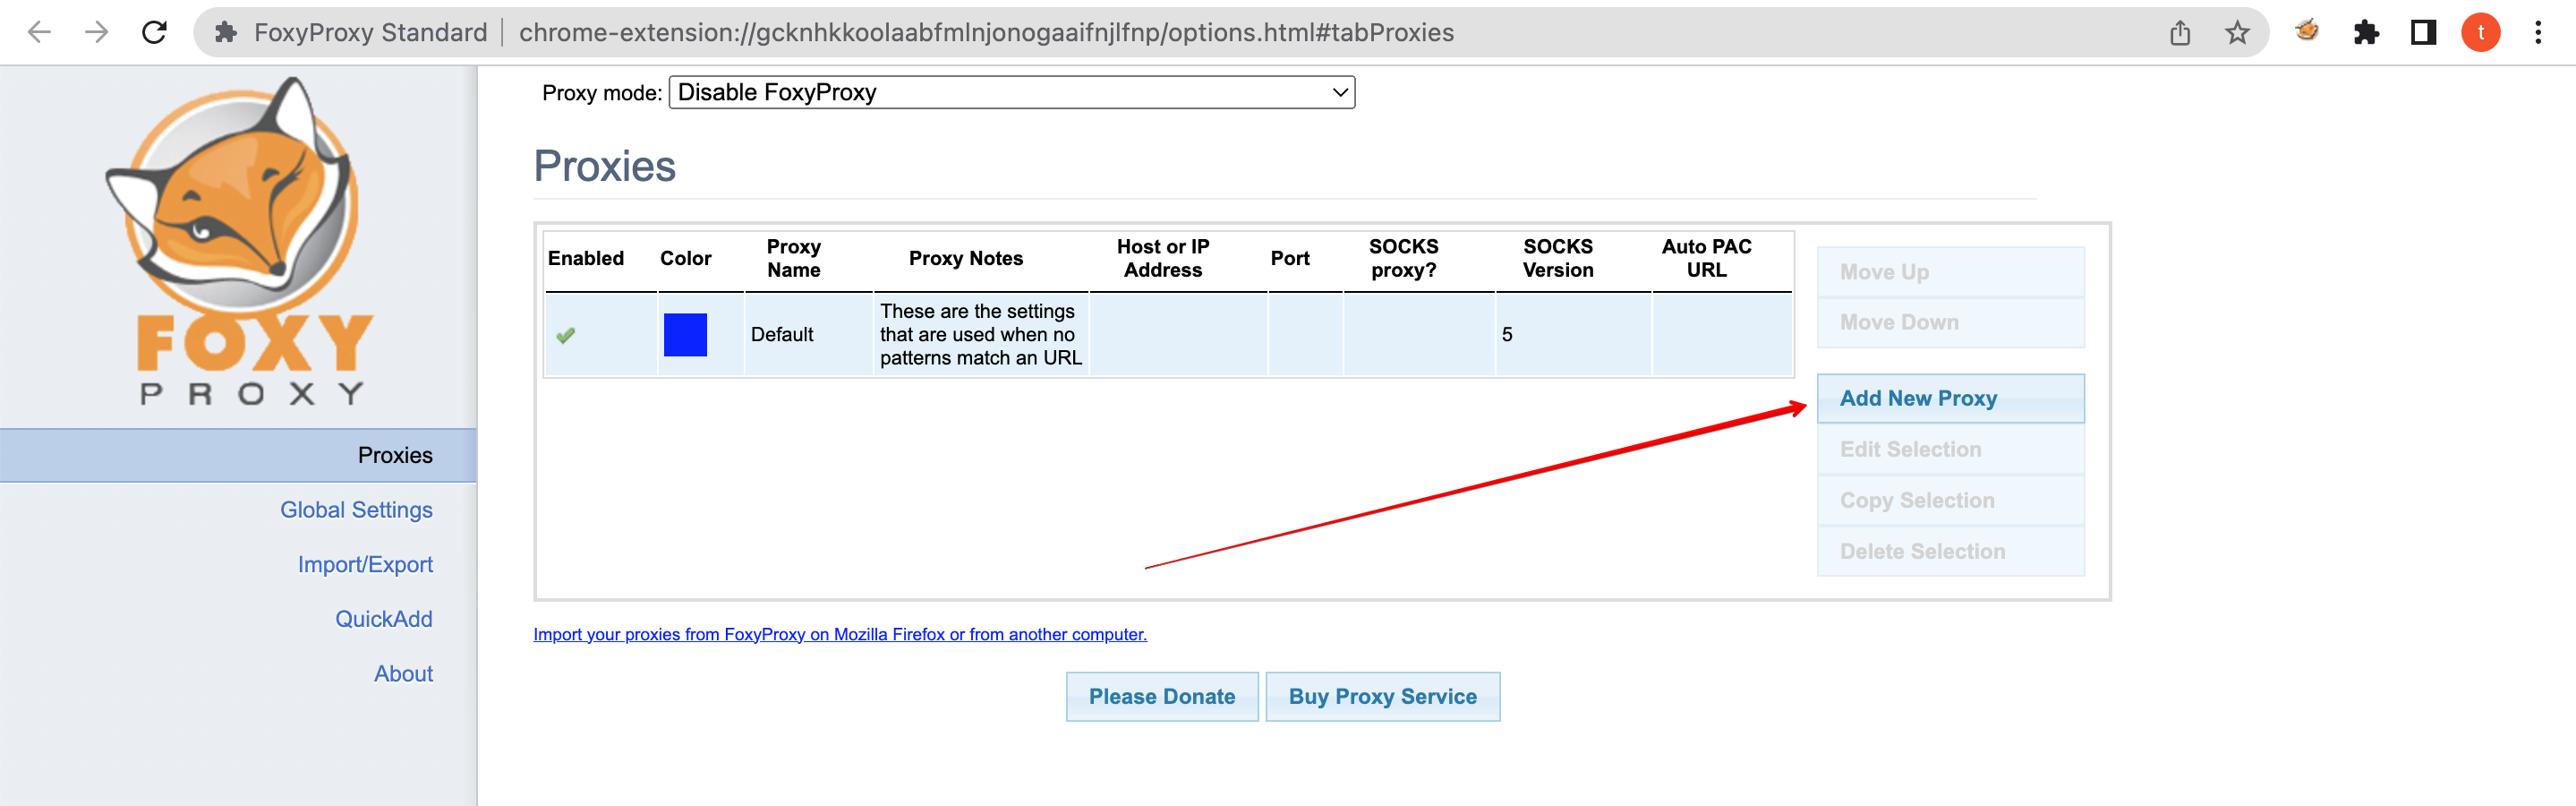The height and width of the screenshot is (806, 2576).
Task: Click the SOCKS Version column header
Action: coord(1557,258)
